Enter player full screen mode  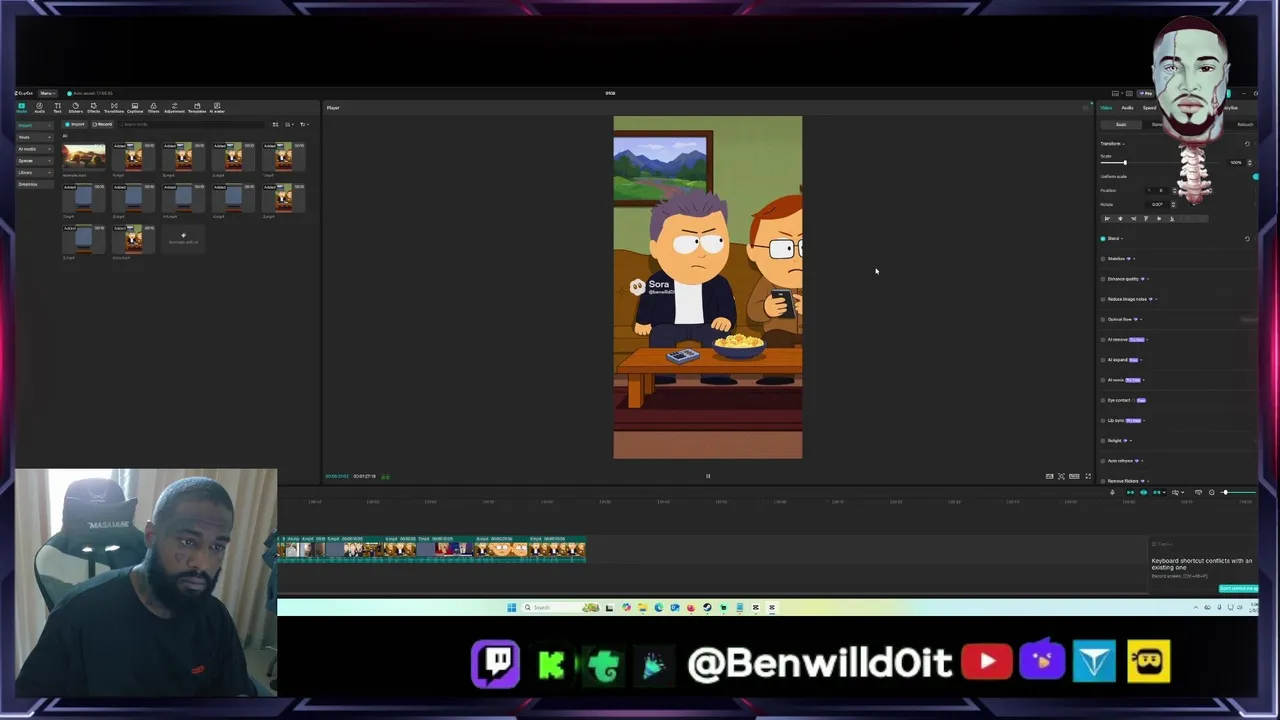click(x=1088, y=476)
